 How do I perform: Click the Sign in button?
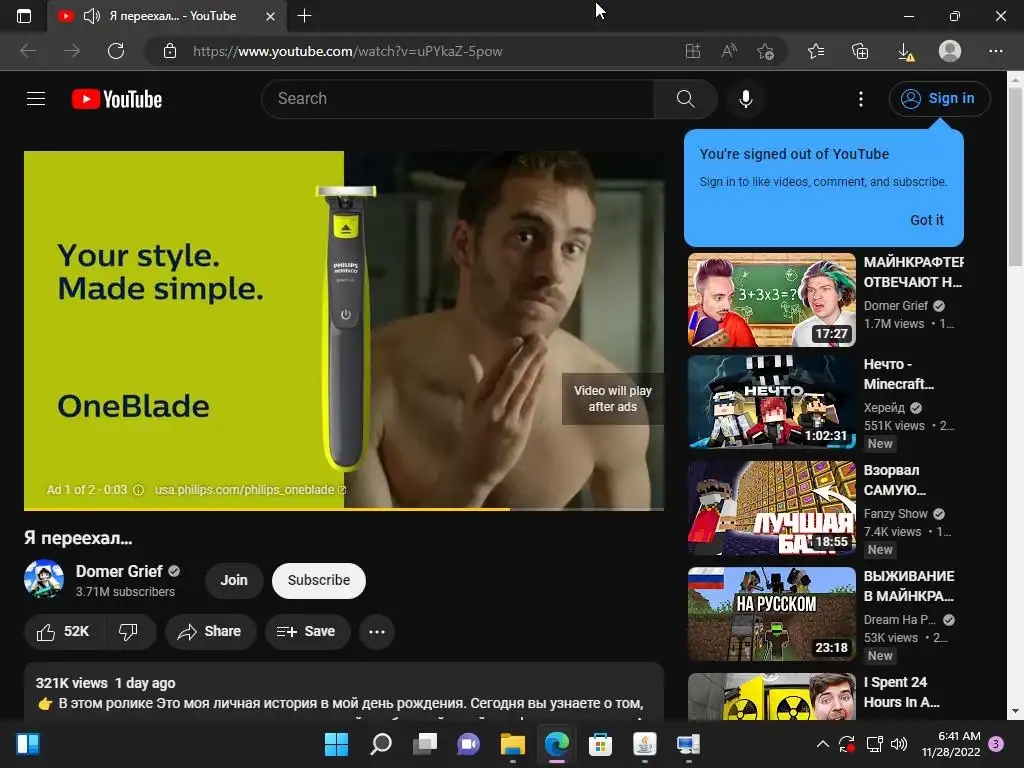point(938,99)
